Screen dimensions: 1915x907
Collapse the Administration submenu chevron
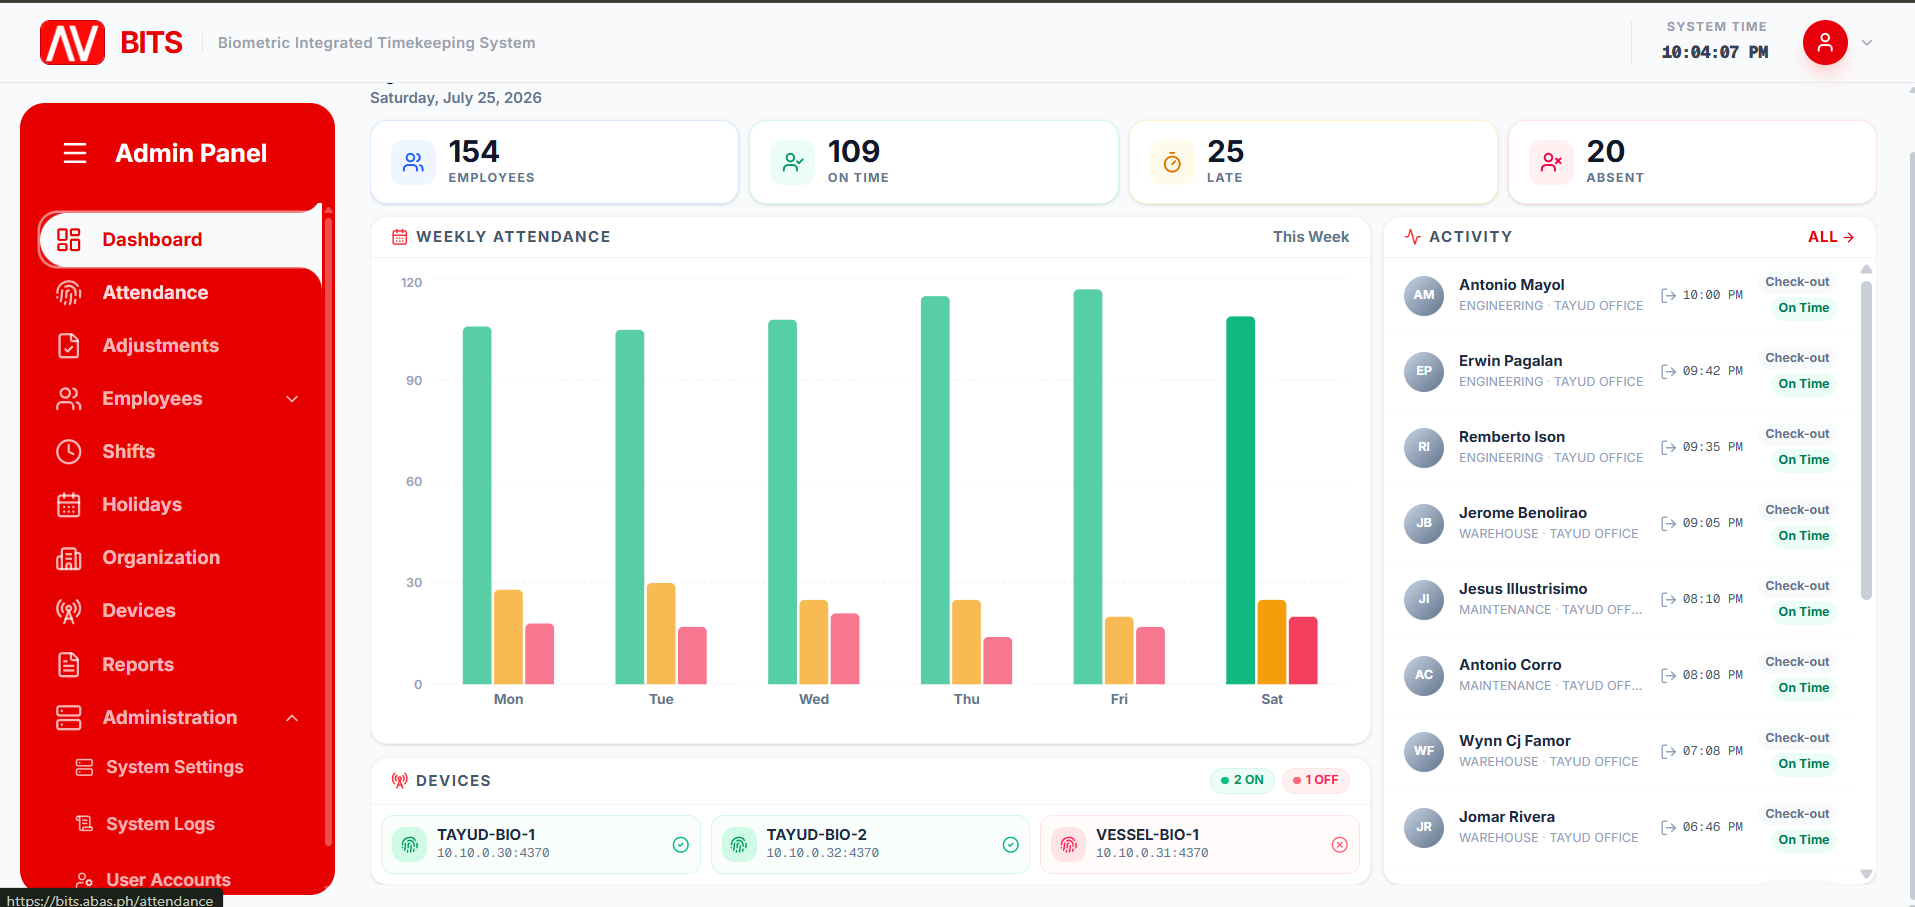point(292,718)
